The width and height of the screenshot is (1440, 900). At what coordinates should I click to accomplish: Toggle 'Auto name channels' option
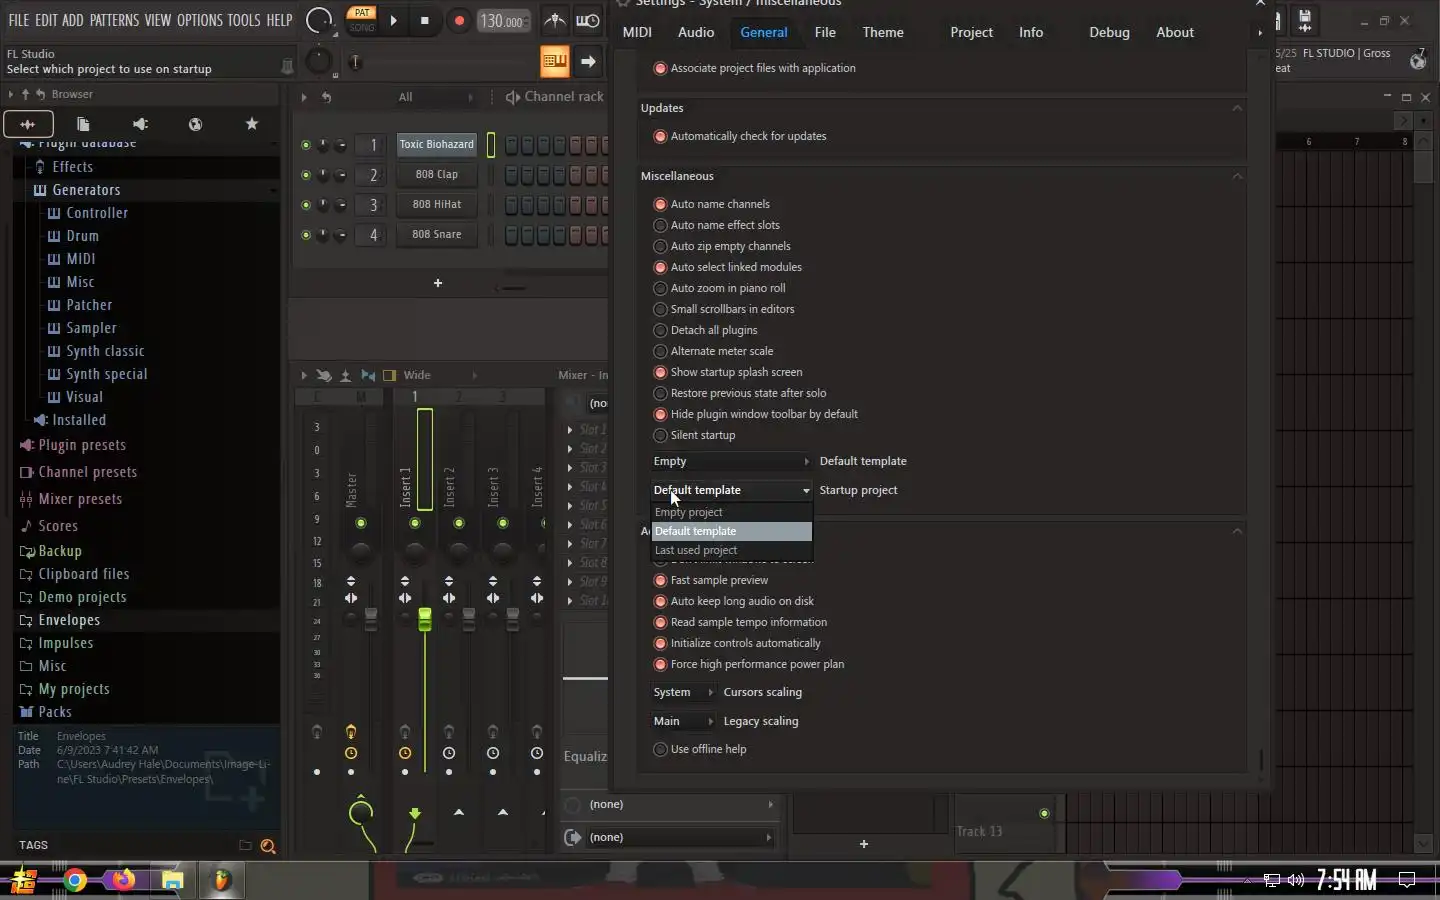pyautogui.click(x=660, y=204)
